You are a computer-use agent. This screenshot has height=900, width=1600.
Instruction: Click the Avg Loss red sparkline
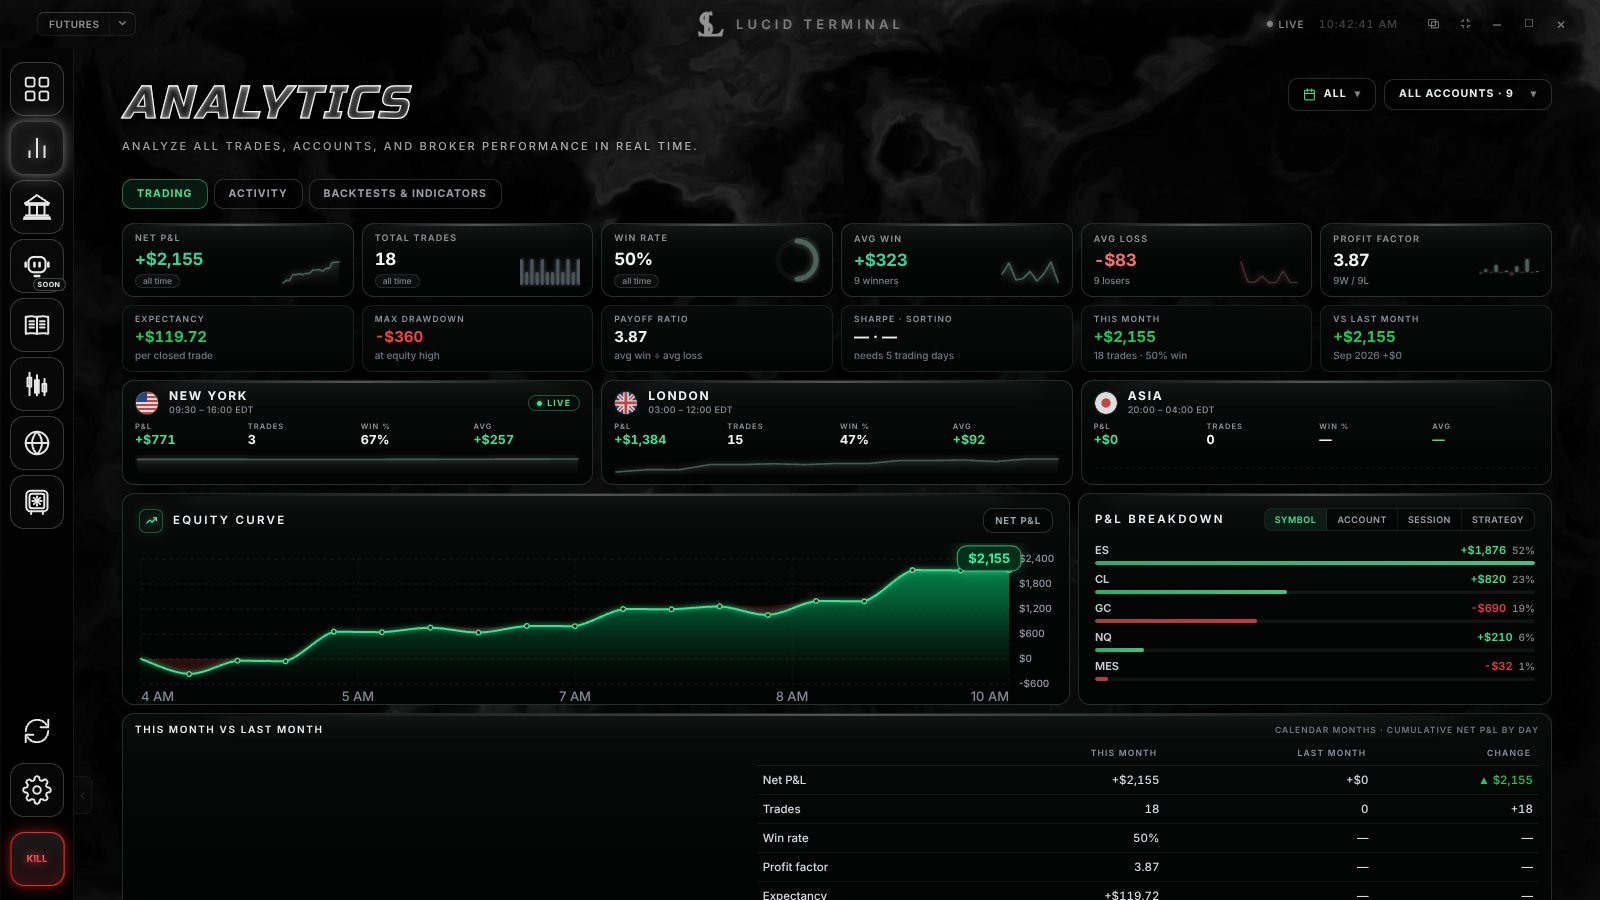(x=1269, y=271)
